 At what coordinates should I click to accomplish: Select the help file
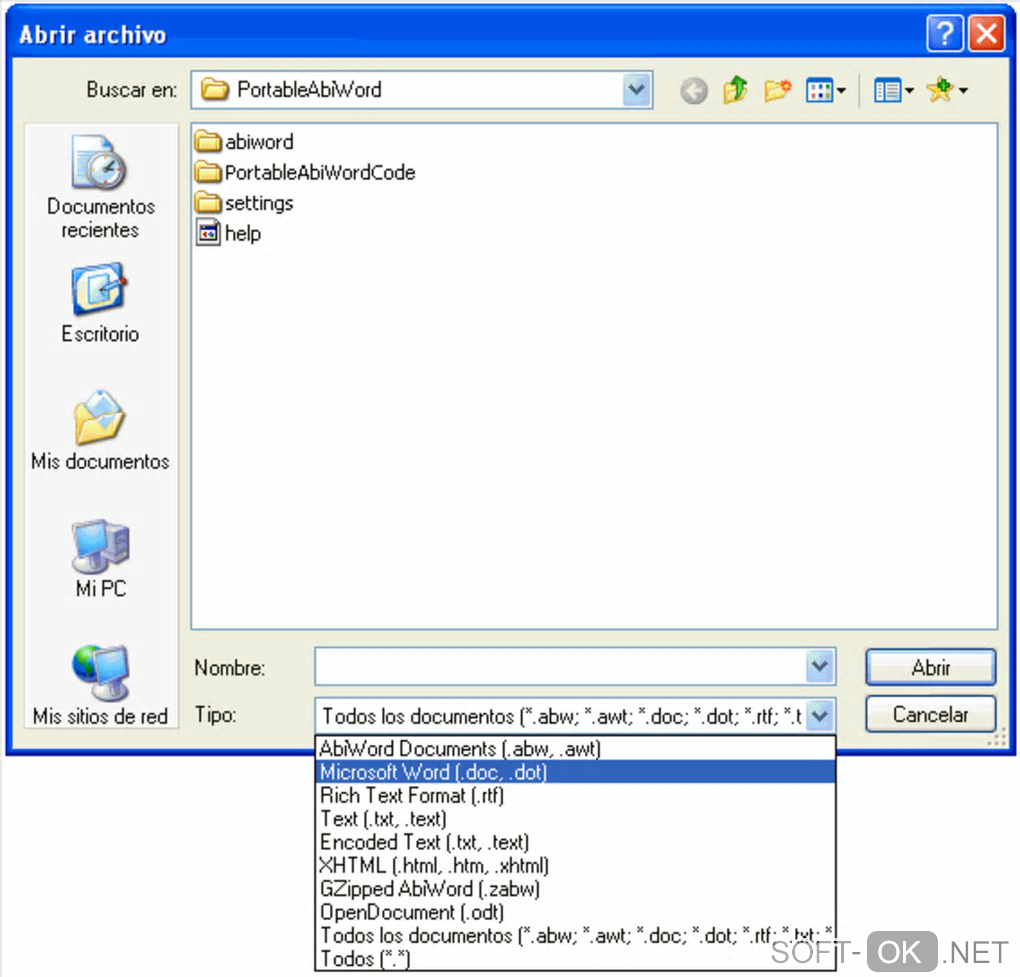click(228, 233)
